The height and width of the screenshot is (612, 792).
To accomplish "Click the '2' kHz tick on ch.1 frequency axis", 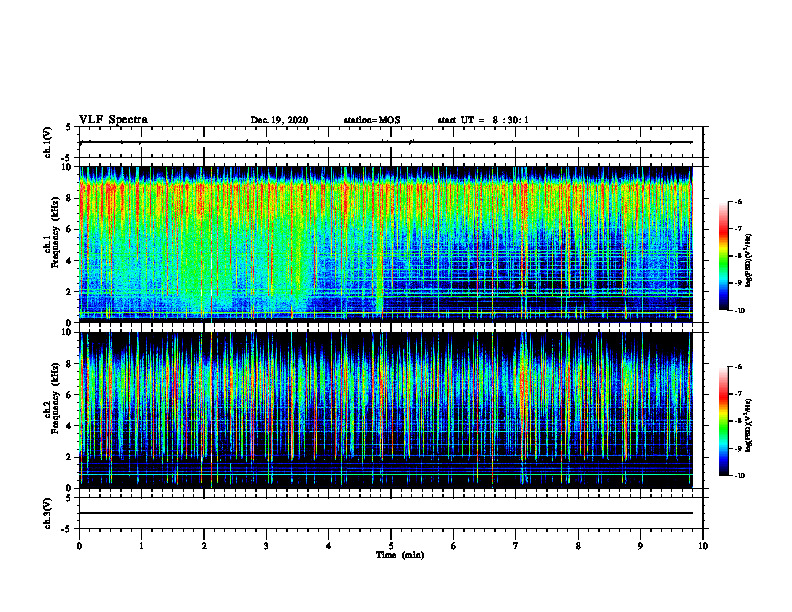I will click(69, 292).
